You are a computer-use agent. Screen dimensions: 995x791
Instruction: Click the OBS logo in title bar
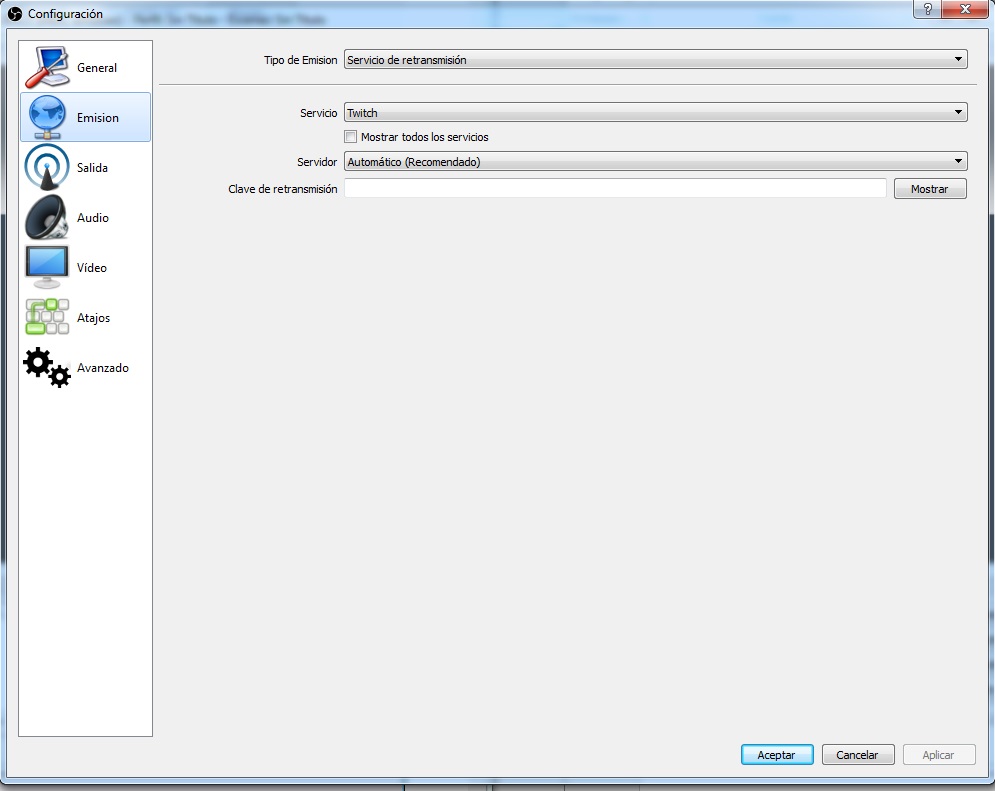coord(14,14)
